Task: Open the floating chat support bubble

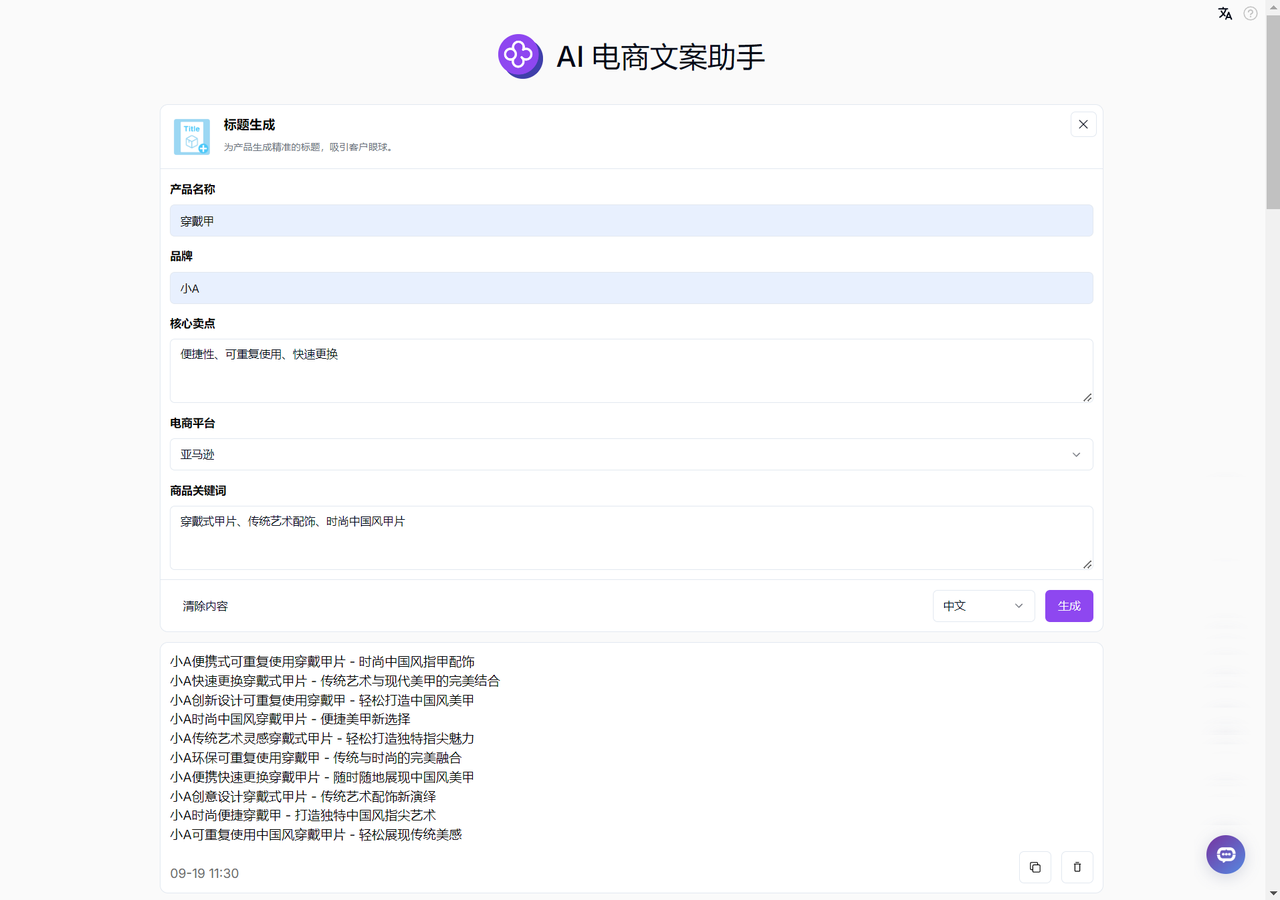Action: coord(1225,855)
